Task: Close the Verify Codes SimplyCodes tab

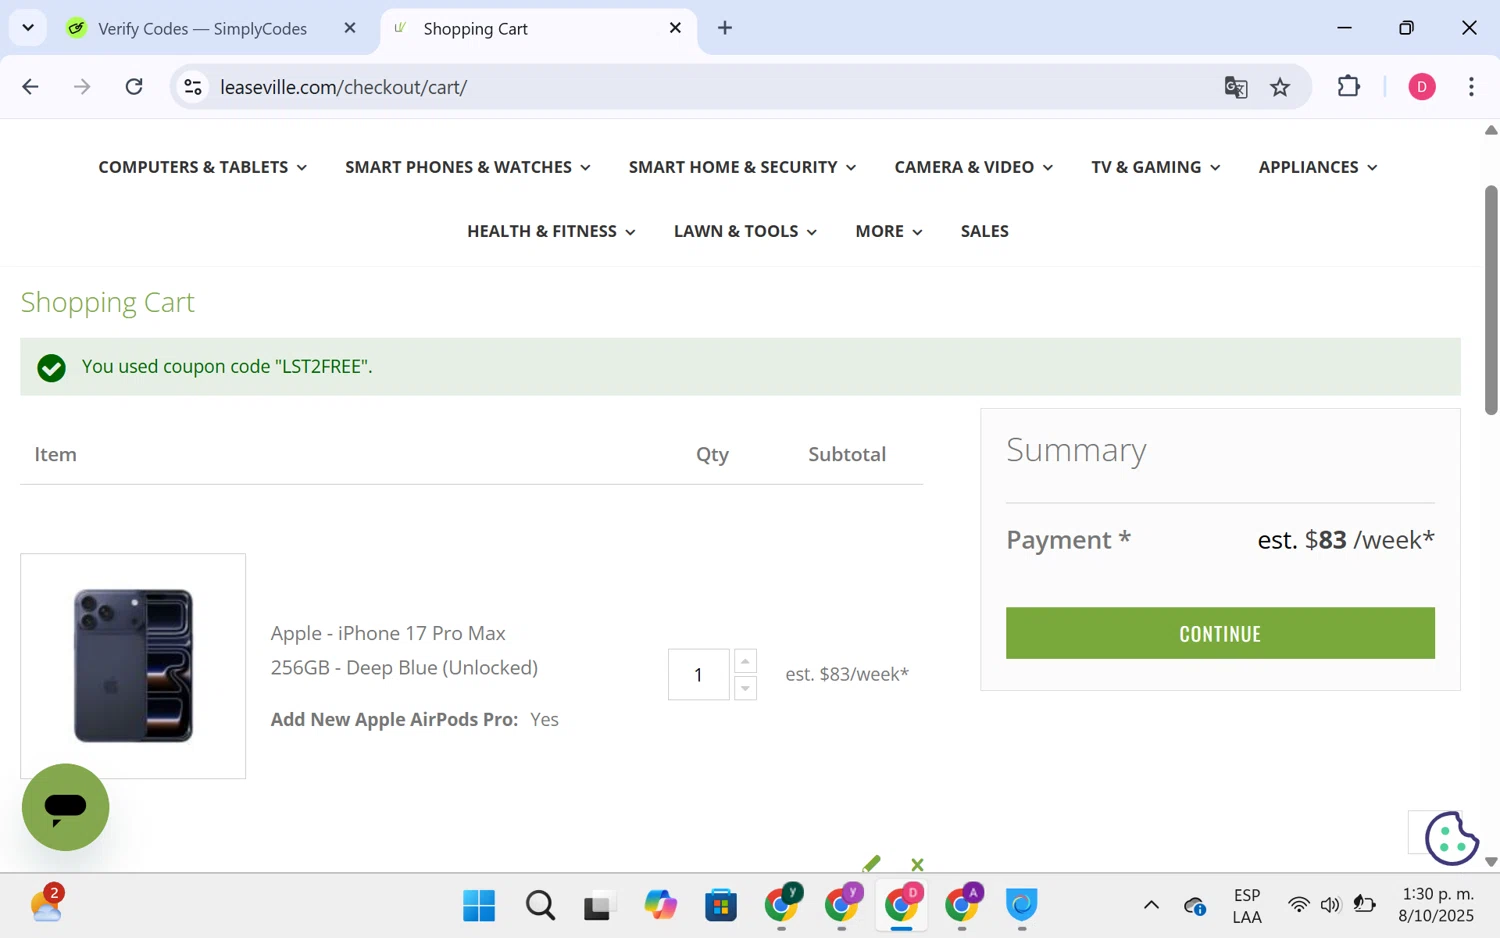Action: (x=350, y=28)
